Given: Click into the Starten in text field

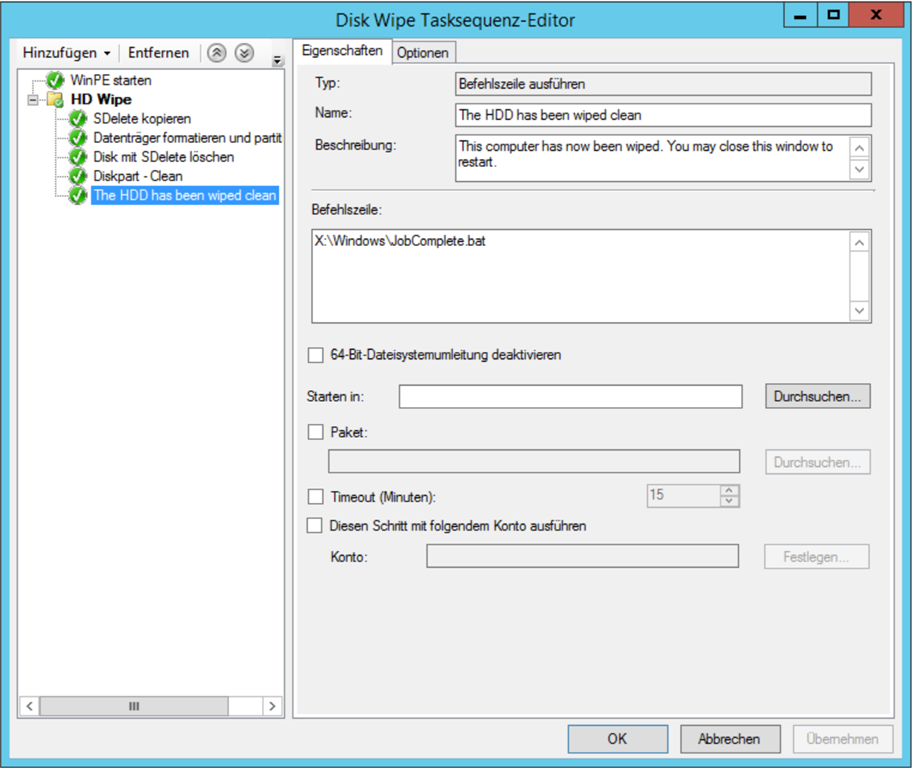Looking at the screenshot, I should (x=570, y=397).
